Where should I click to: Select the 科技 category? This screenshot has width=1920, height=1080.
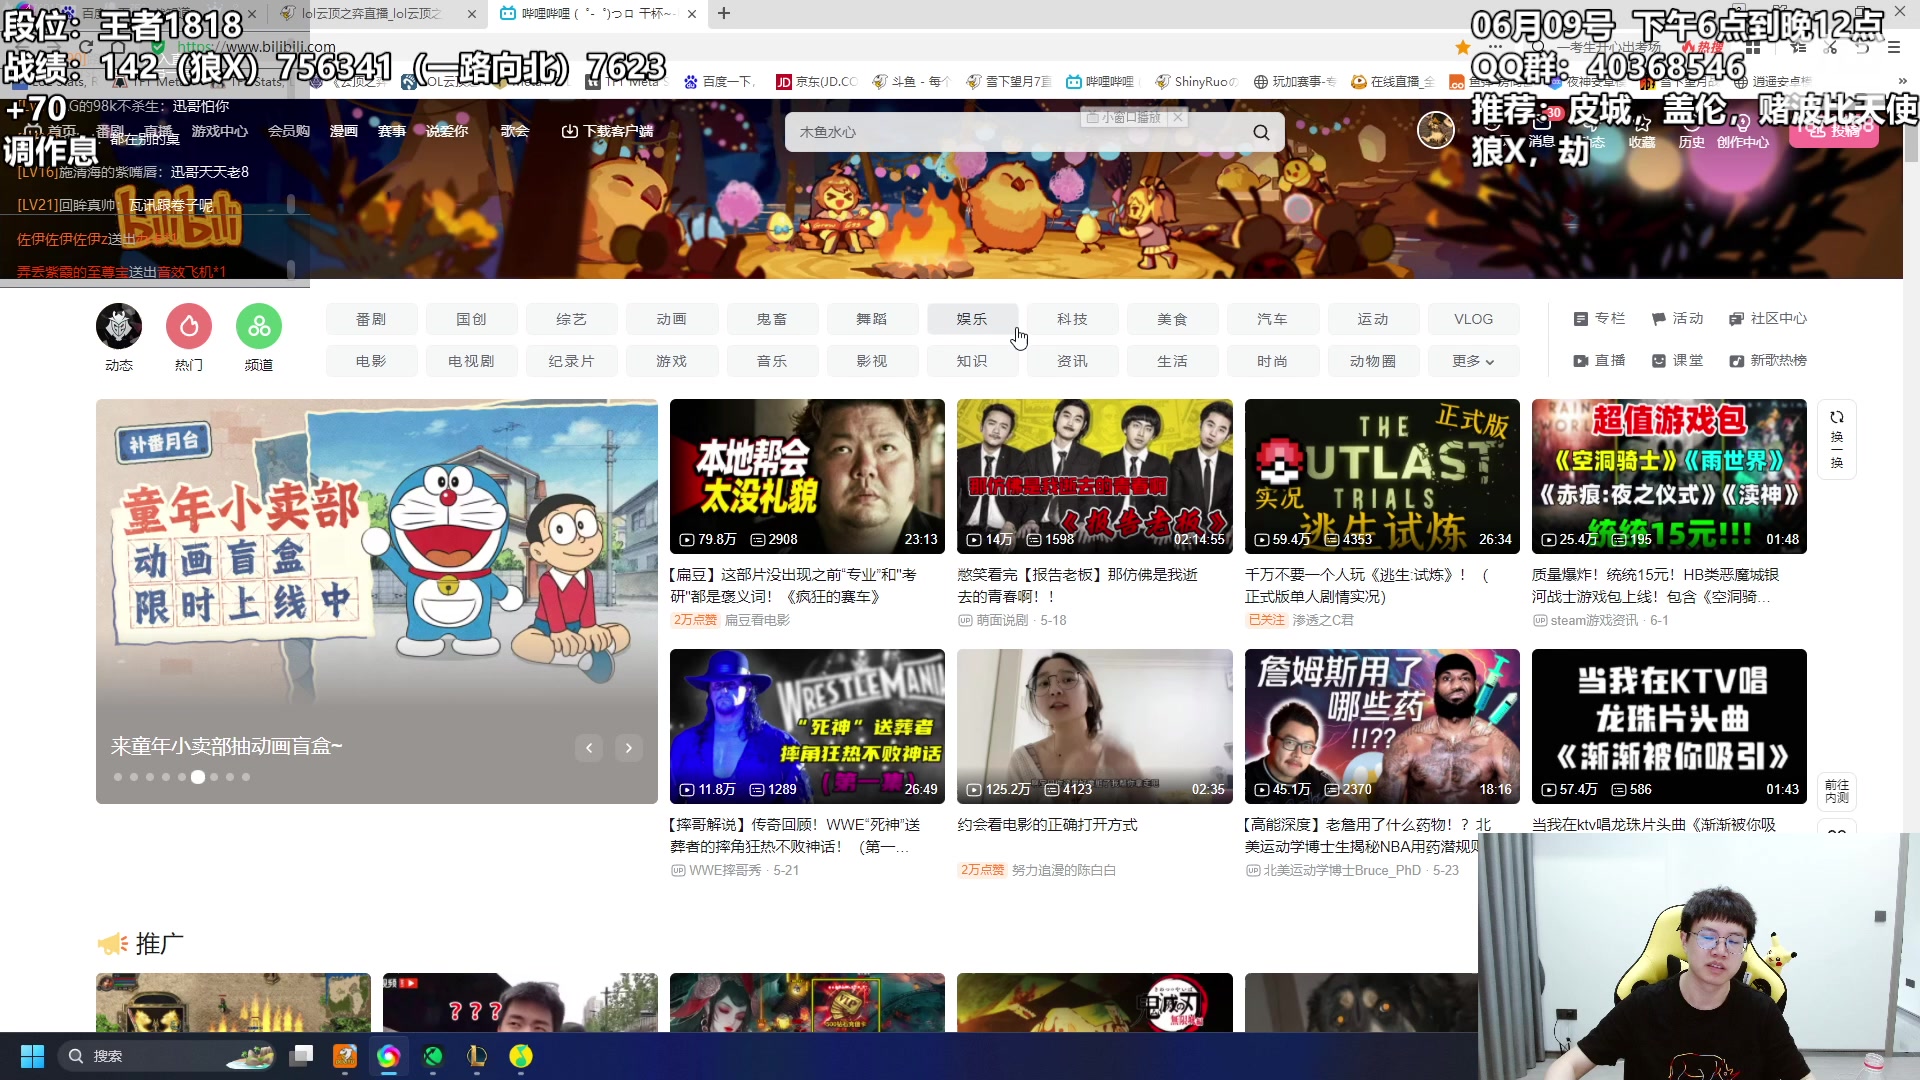tap(1072, 319)
